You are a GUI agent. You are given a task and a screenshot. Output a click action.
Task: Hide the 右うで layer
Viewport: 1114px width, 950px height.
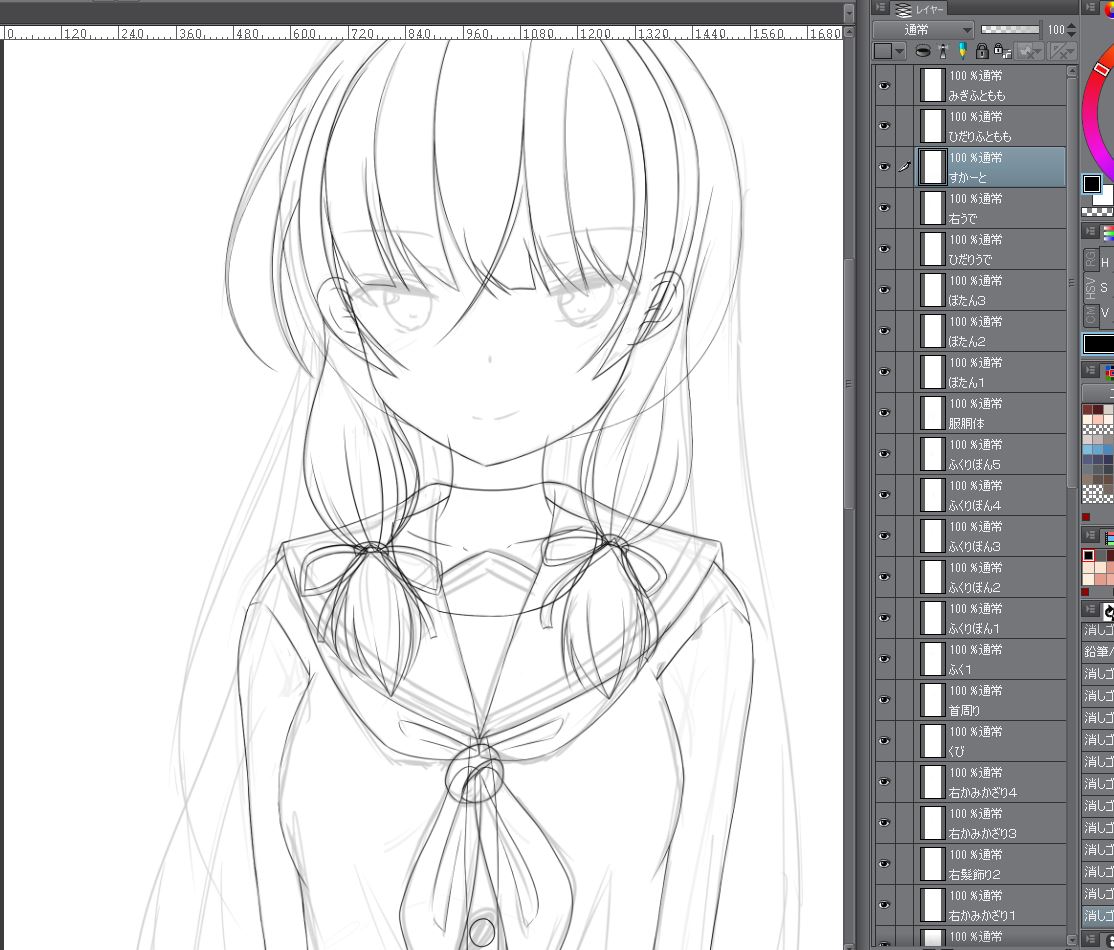(885, 208)
